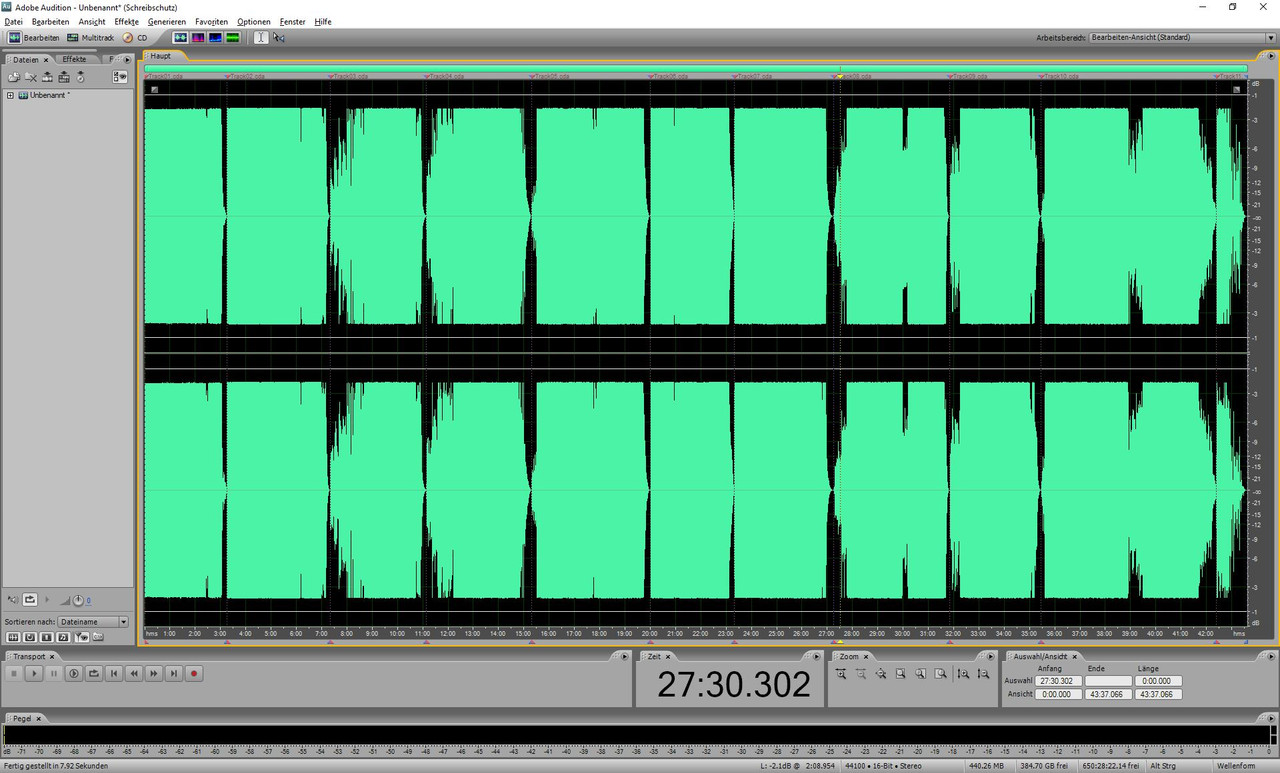Toggle show MIDI files filter button

(63, 637)
